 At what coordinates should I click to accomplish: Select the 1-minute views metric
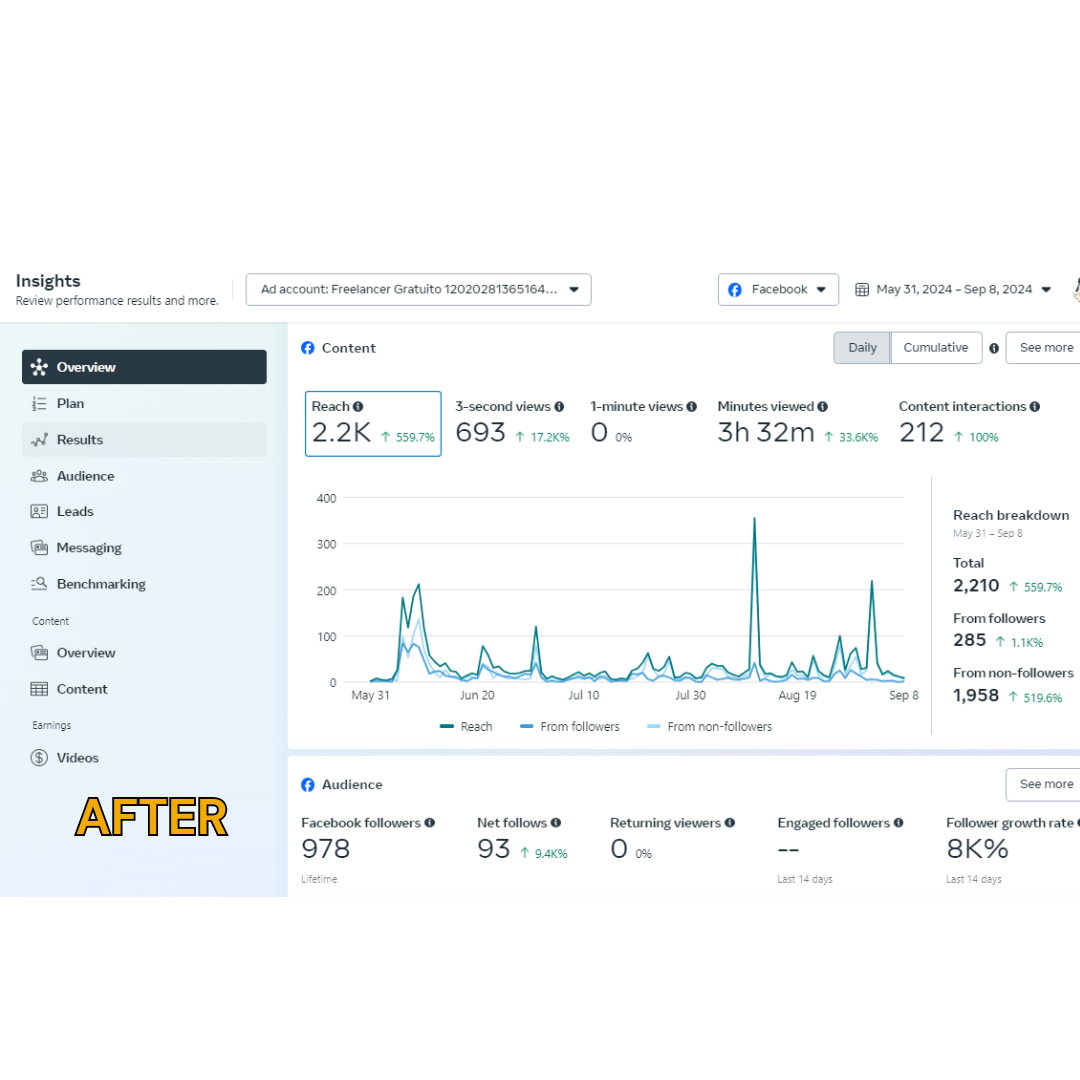643,424
